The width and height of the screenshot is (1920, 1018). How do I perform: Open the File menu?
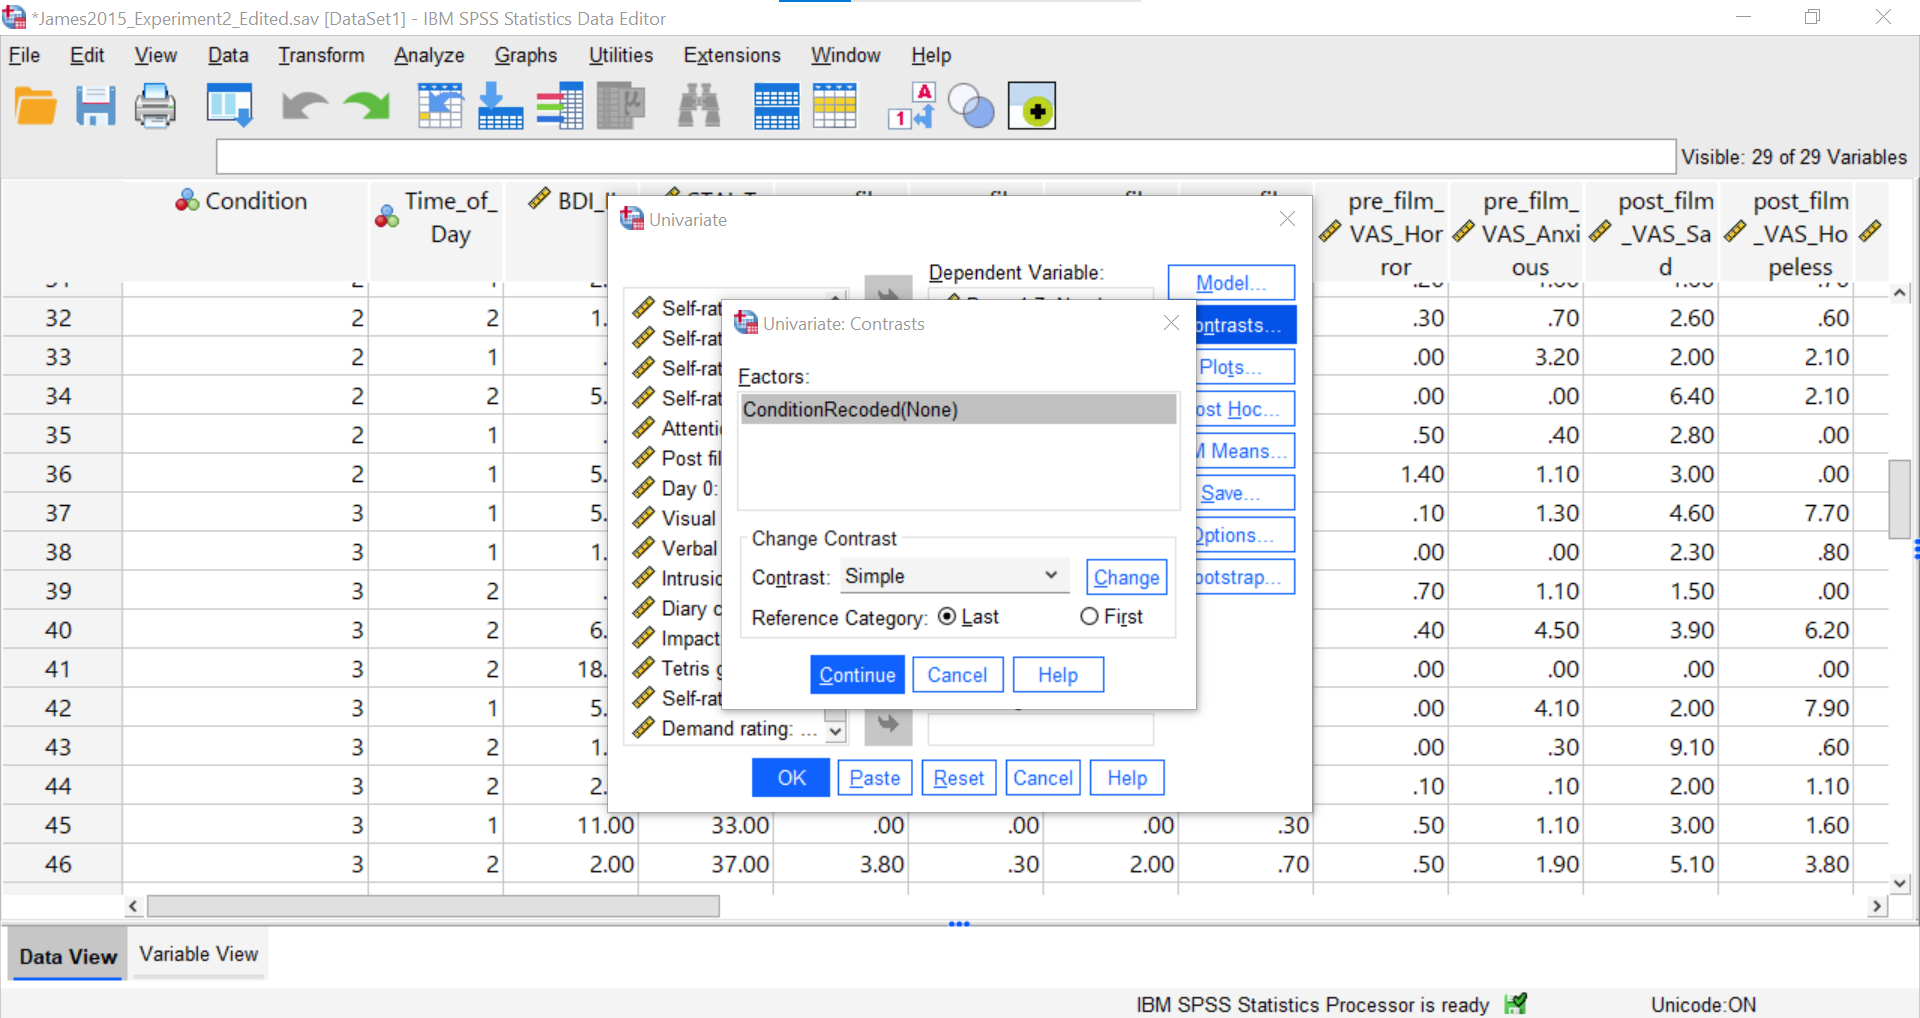tap(24, 55)
